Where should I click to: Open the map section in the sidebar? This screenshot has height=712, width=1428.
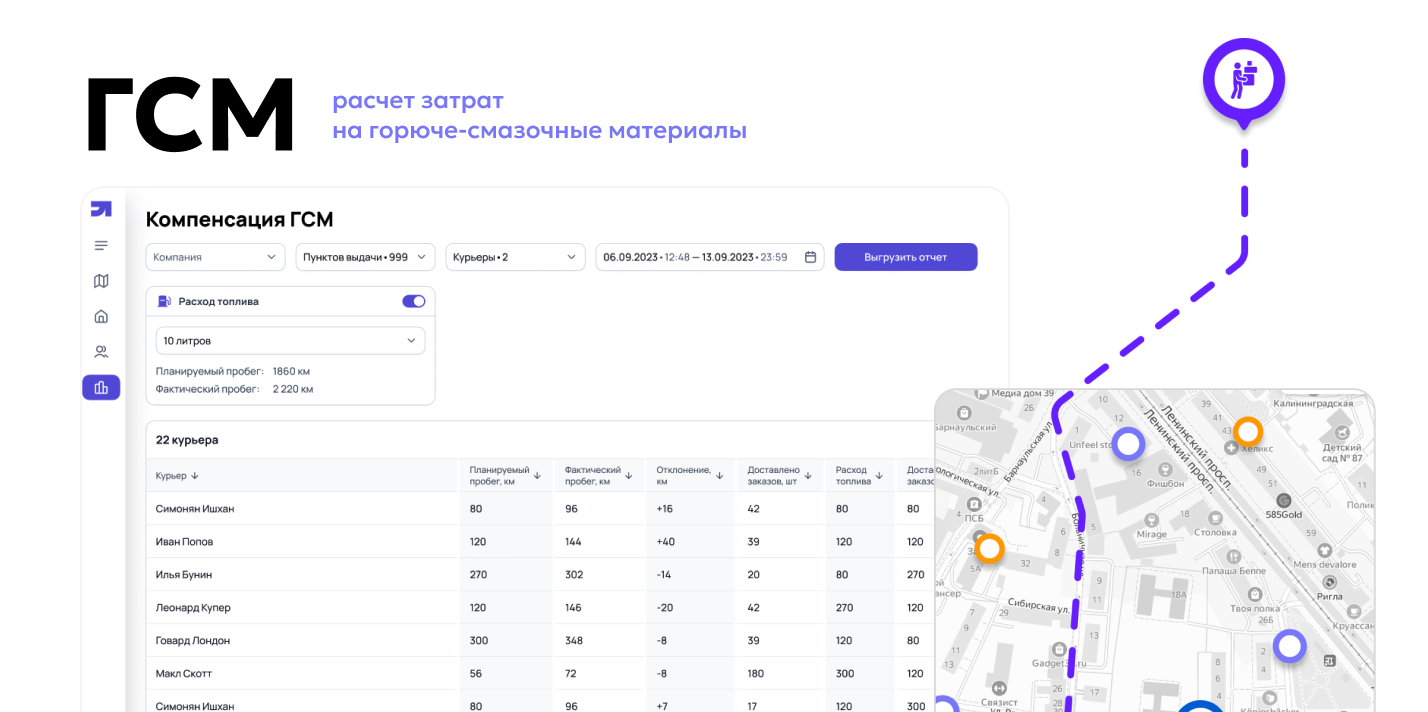pyautogui.click(x=101, y=281)
